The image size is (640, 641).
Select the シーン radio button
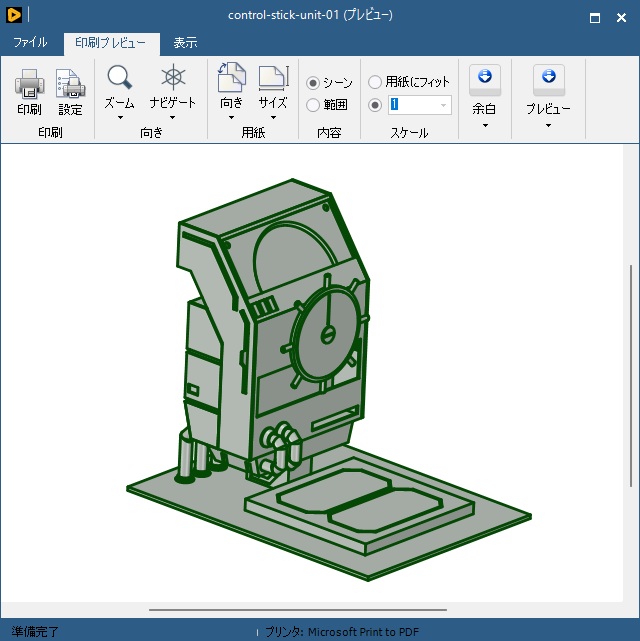pyautogui.click(x=313, y=83)
